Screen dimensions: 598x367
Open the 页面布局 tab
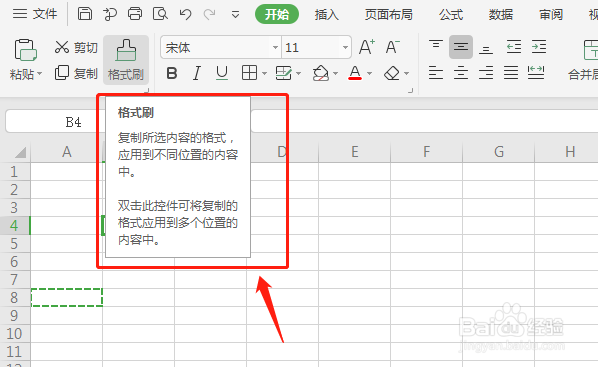tap(388, 14)
